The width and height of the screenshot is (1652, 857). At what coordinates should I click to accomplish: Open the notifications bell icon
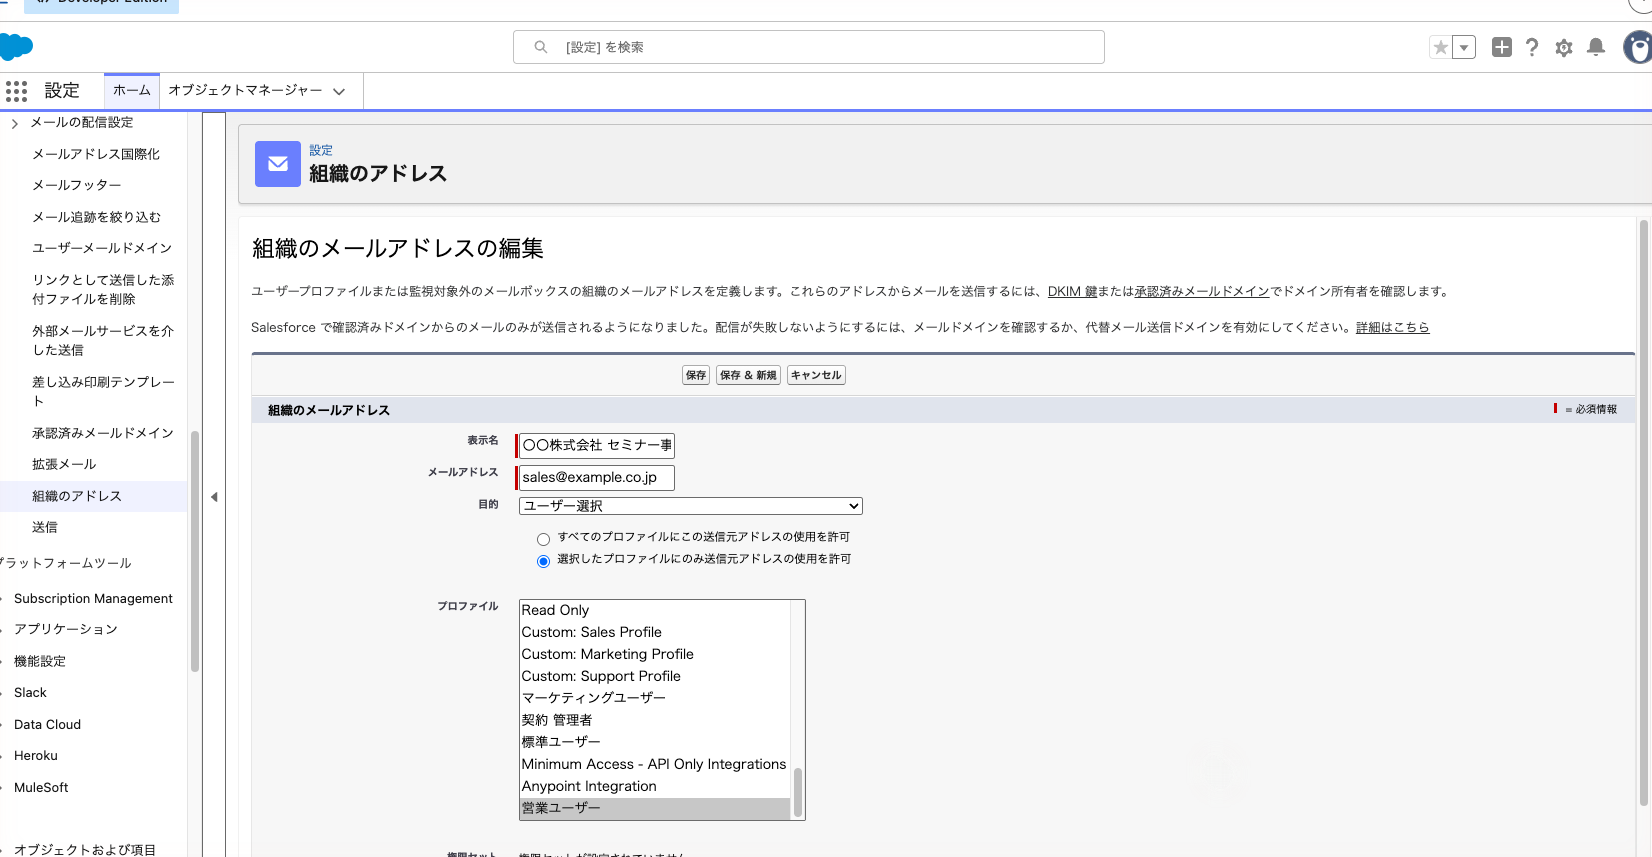(x=1596, y=47)
